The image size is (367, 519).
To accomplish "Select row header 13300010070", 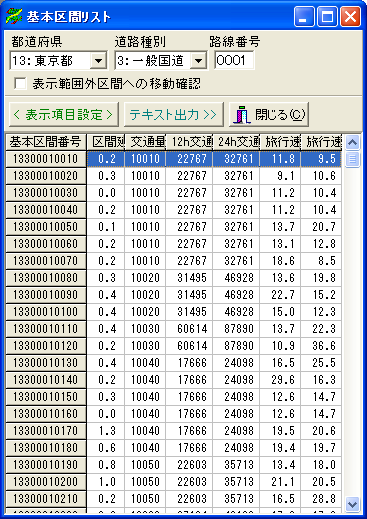I will pos(46,261).
